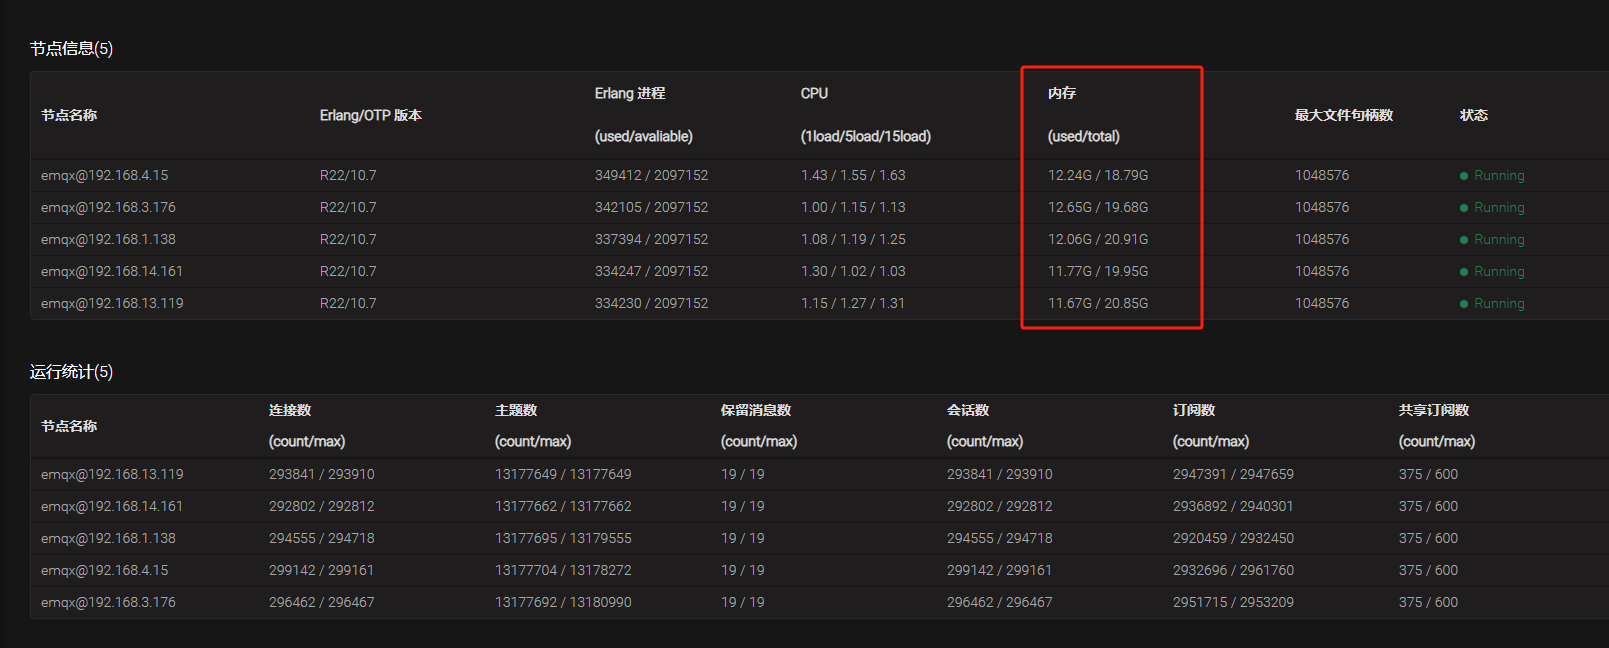The height and width of the screenshot is (648, 1609).
Task: Click the green Running dot for emqx@192.168.4.15
Action: pyautogui.click(x=1464, y=176)
